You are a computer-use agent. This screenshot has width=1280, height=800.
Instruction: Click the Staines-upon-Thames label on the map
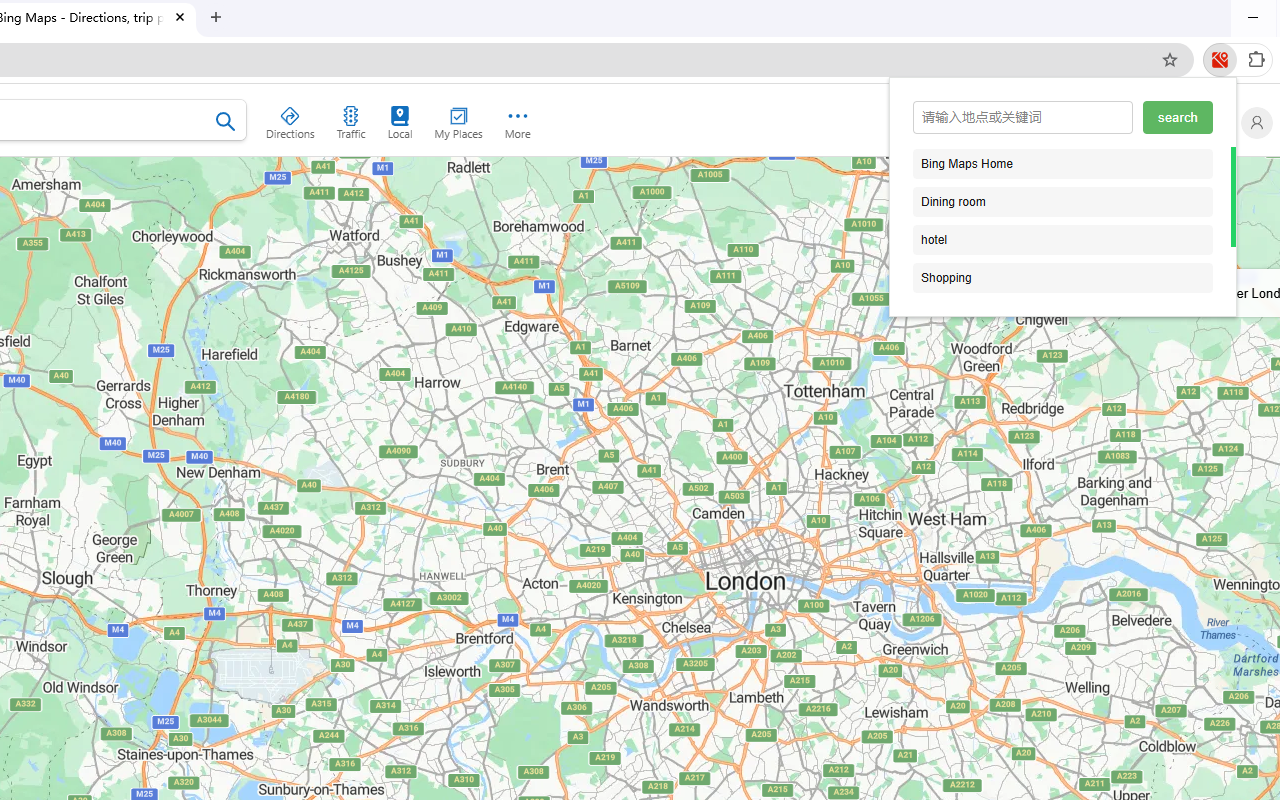point(185,754)
